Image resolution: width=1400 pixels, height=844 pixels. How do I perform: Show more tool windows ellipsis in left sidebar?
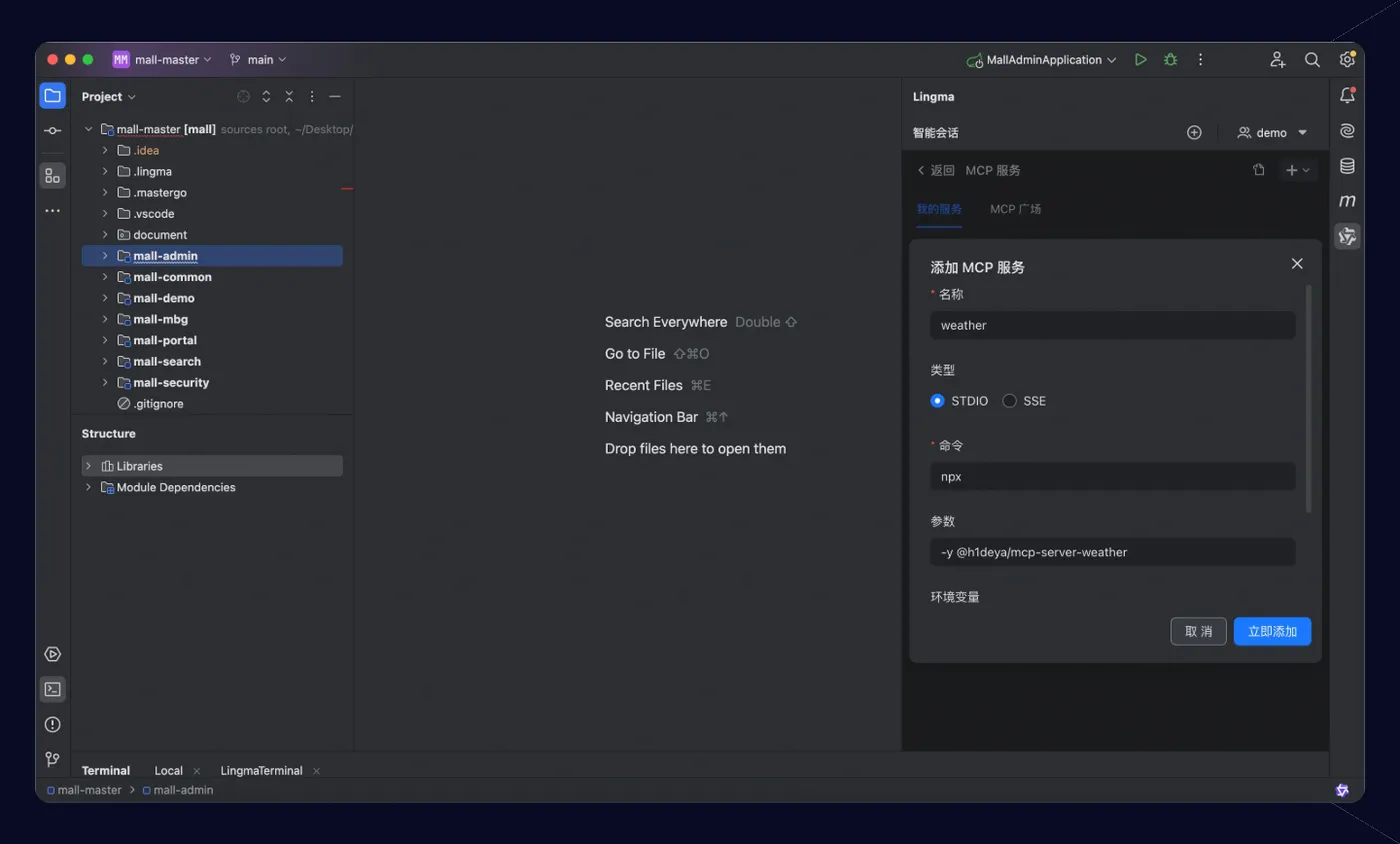52,211
